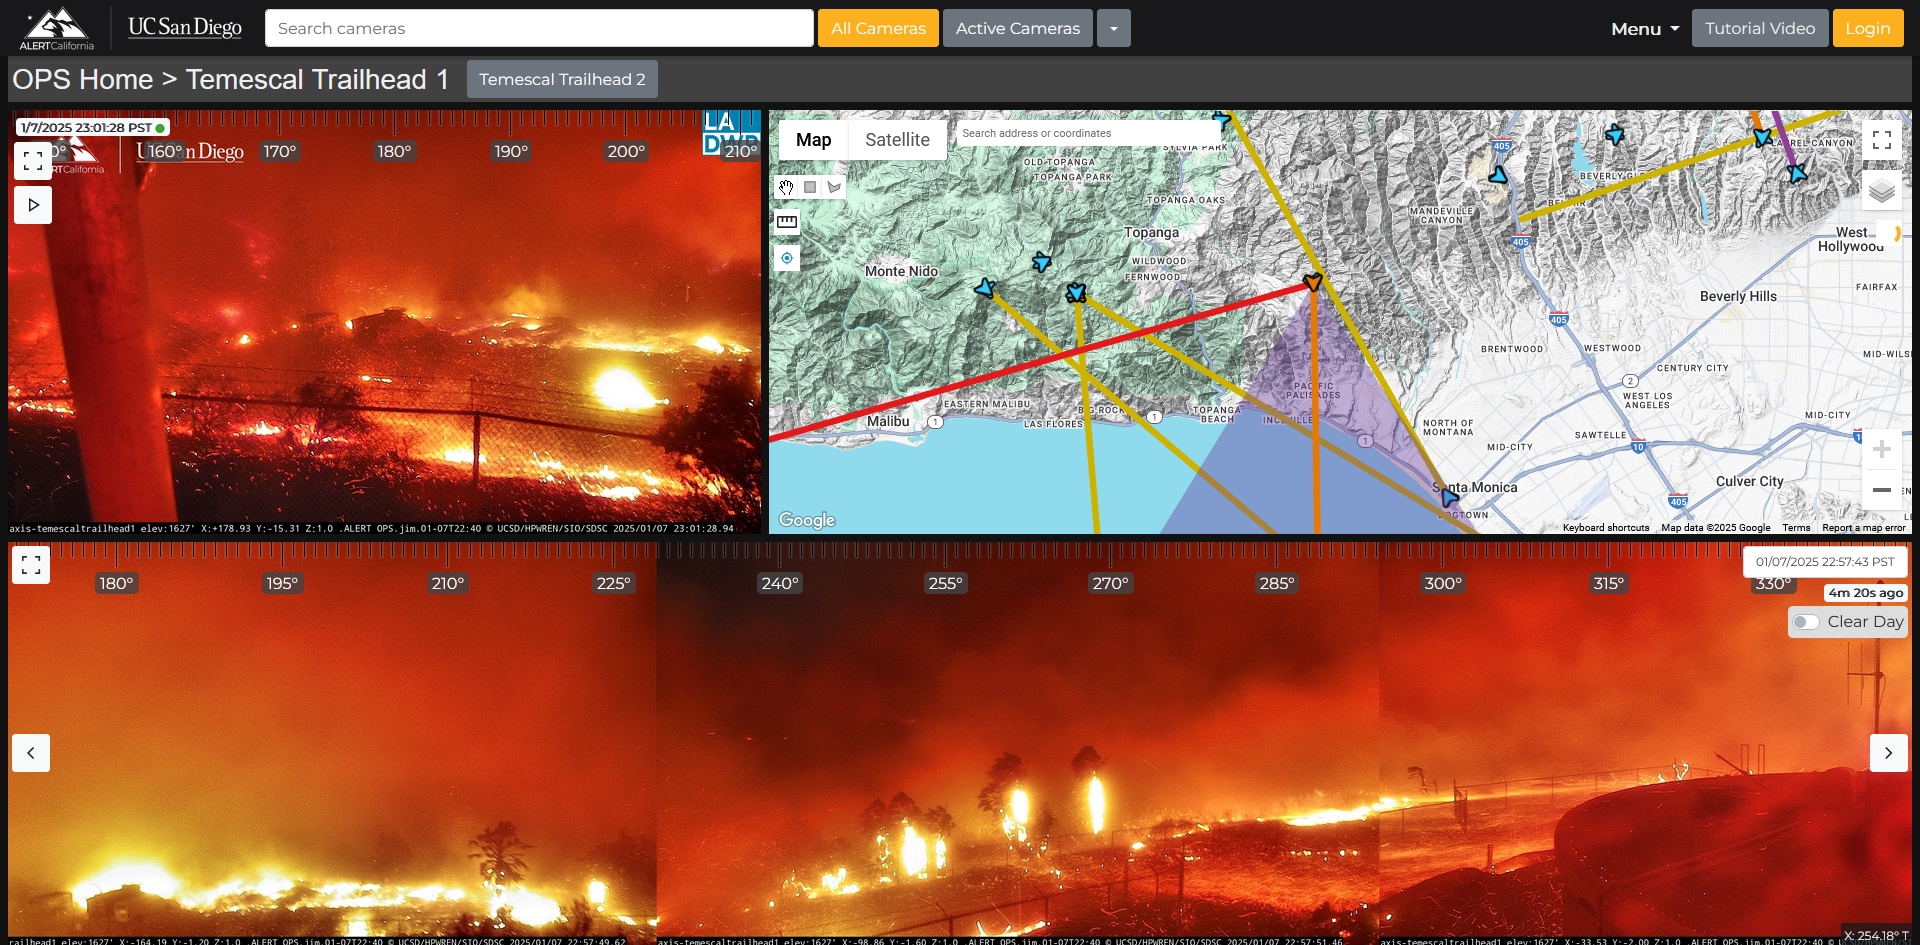Toggle fullscreen view of the map
Screen dimensions: 1920x945
(1881, 140)
